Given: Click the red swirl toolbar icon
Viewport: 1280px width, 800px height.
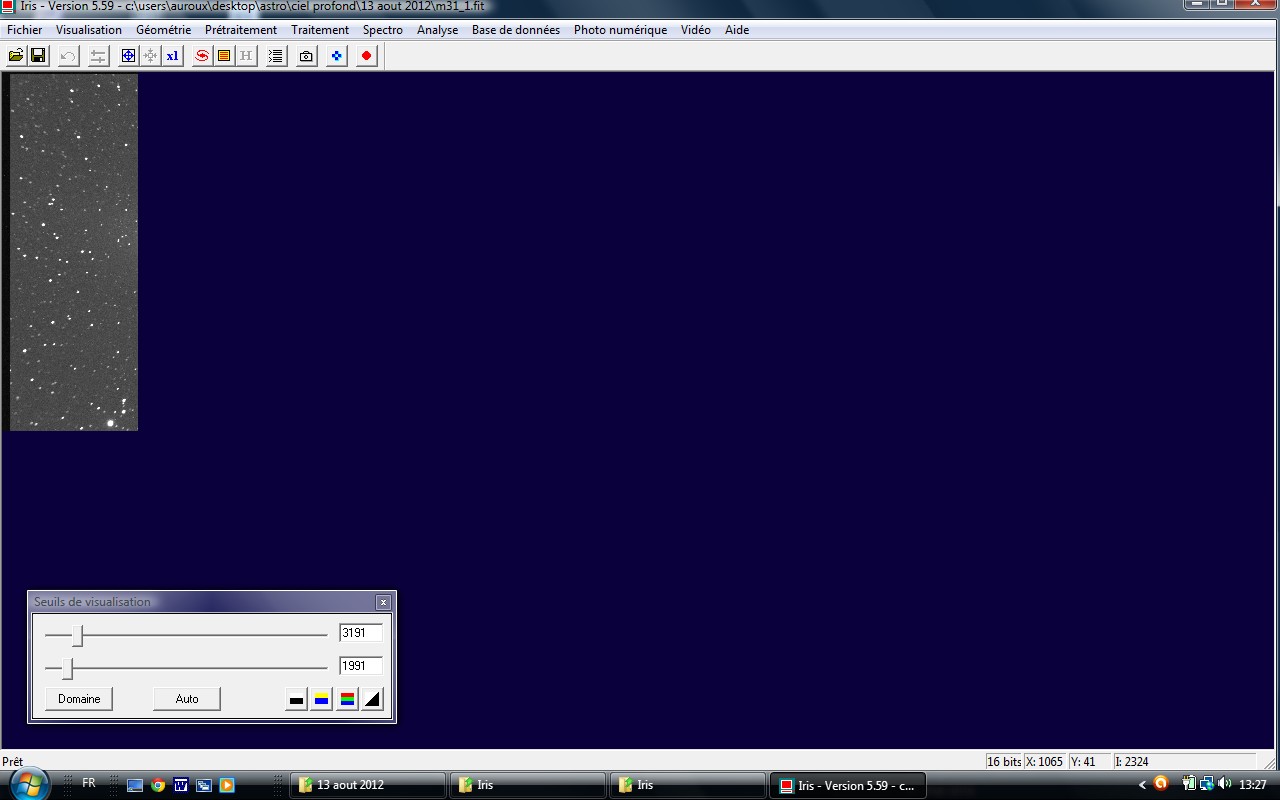Looking at the screenshot, I should point(202,56).
